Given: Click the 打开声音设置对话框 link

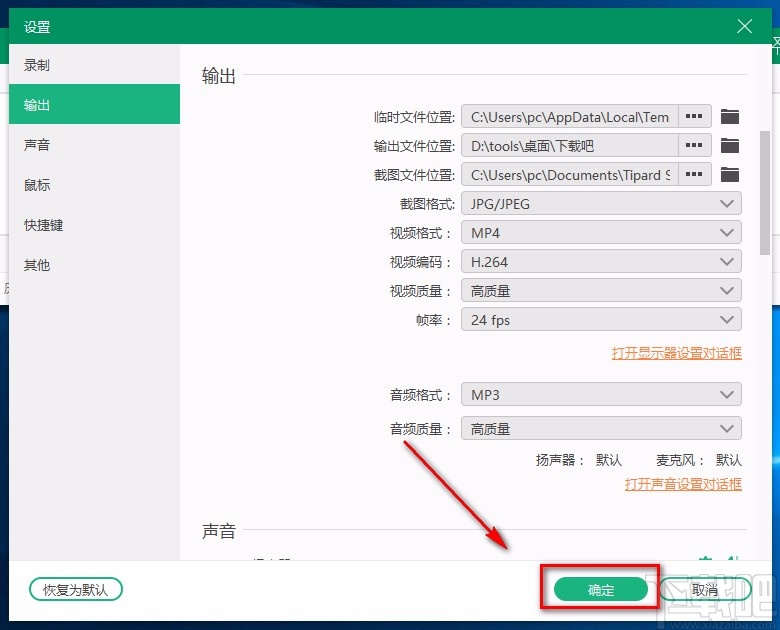Looking at the screenshot, I should 683,484.
